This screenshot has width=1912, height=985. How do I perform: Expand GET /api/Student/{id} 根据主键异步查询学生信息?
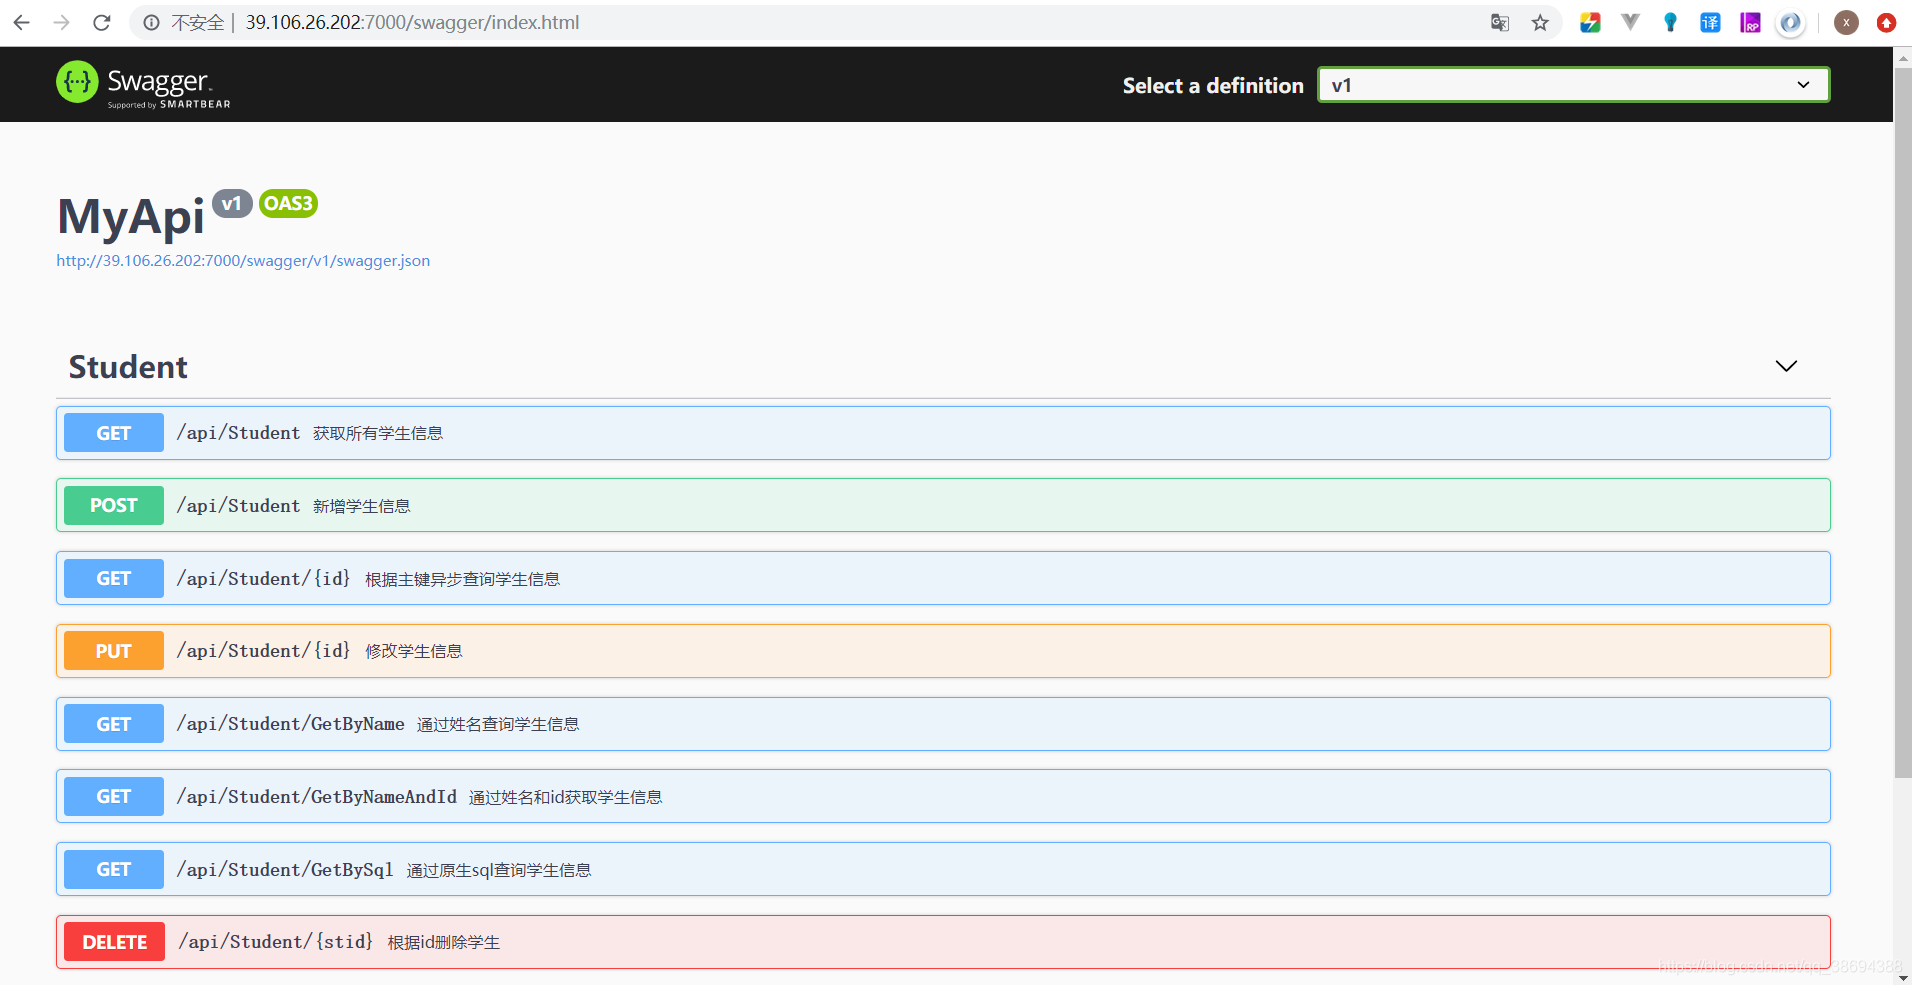point(943,578)
